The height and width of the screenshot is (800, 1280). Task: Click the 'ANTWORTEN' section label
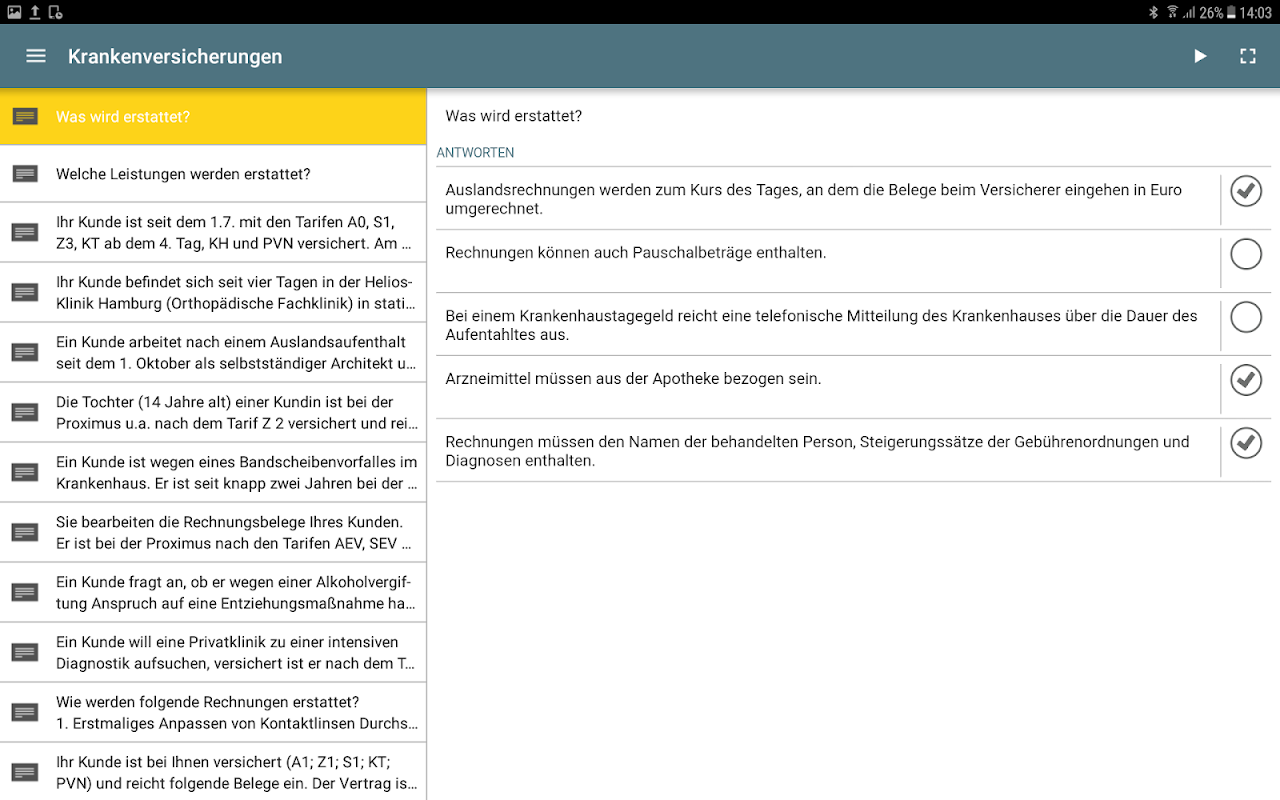tap(476, 153)
